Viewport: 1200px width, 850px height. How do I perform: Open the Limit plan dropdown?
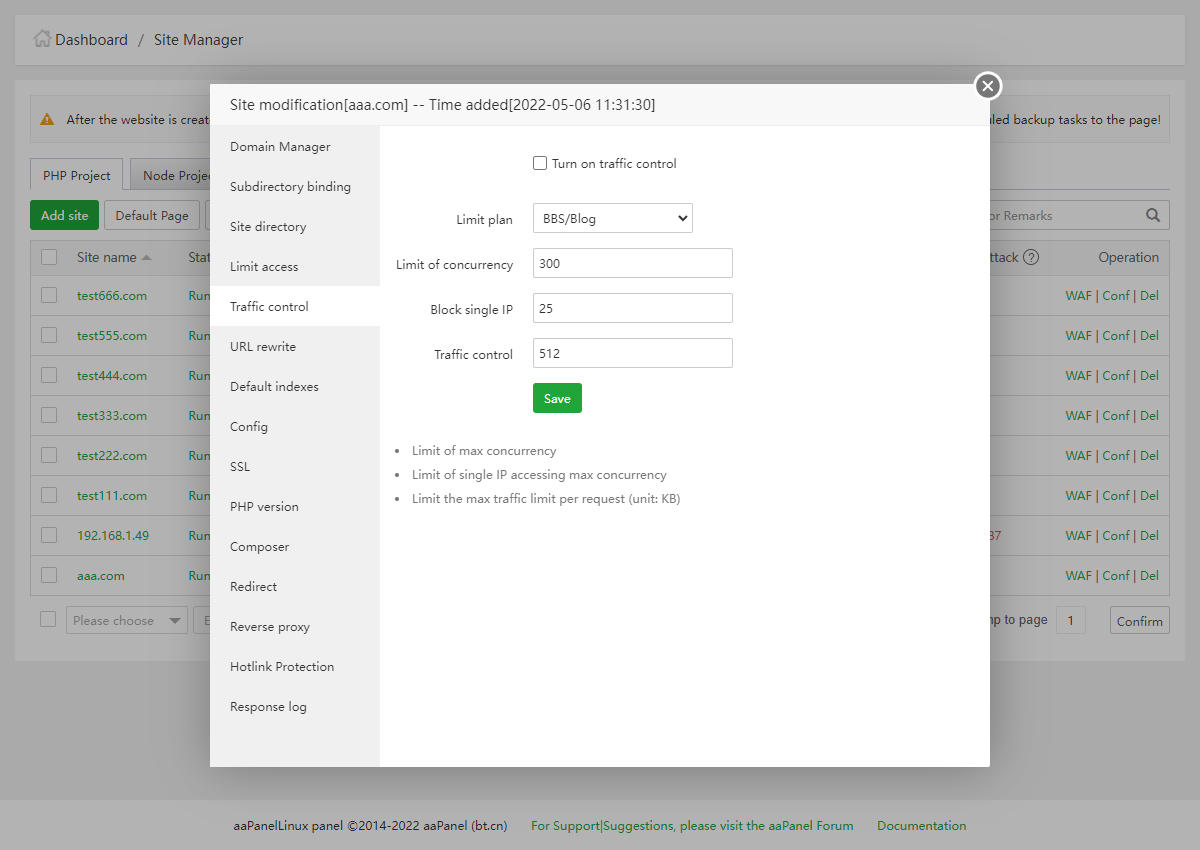[612, 218]
